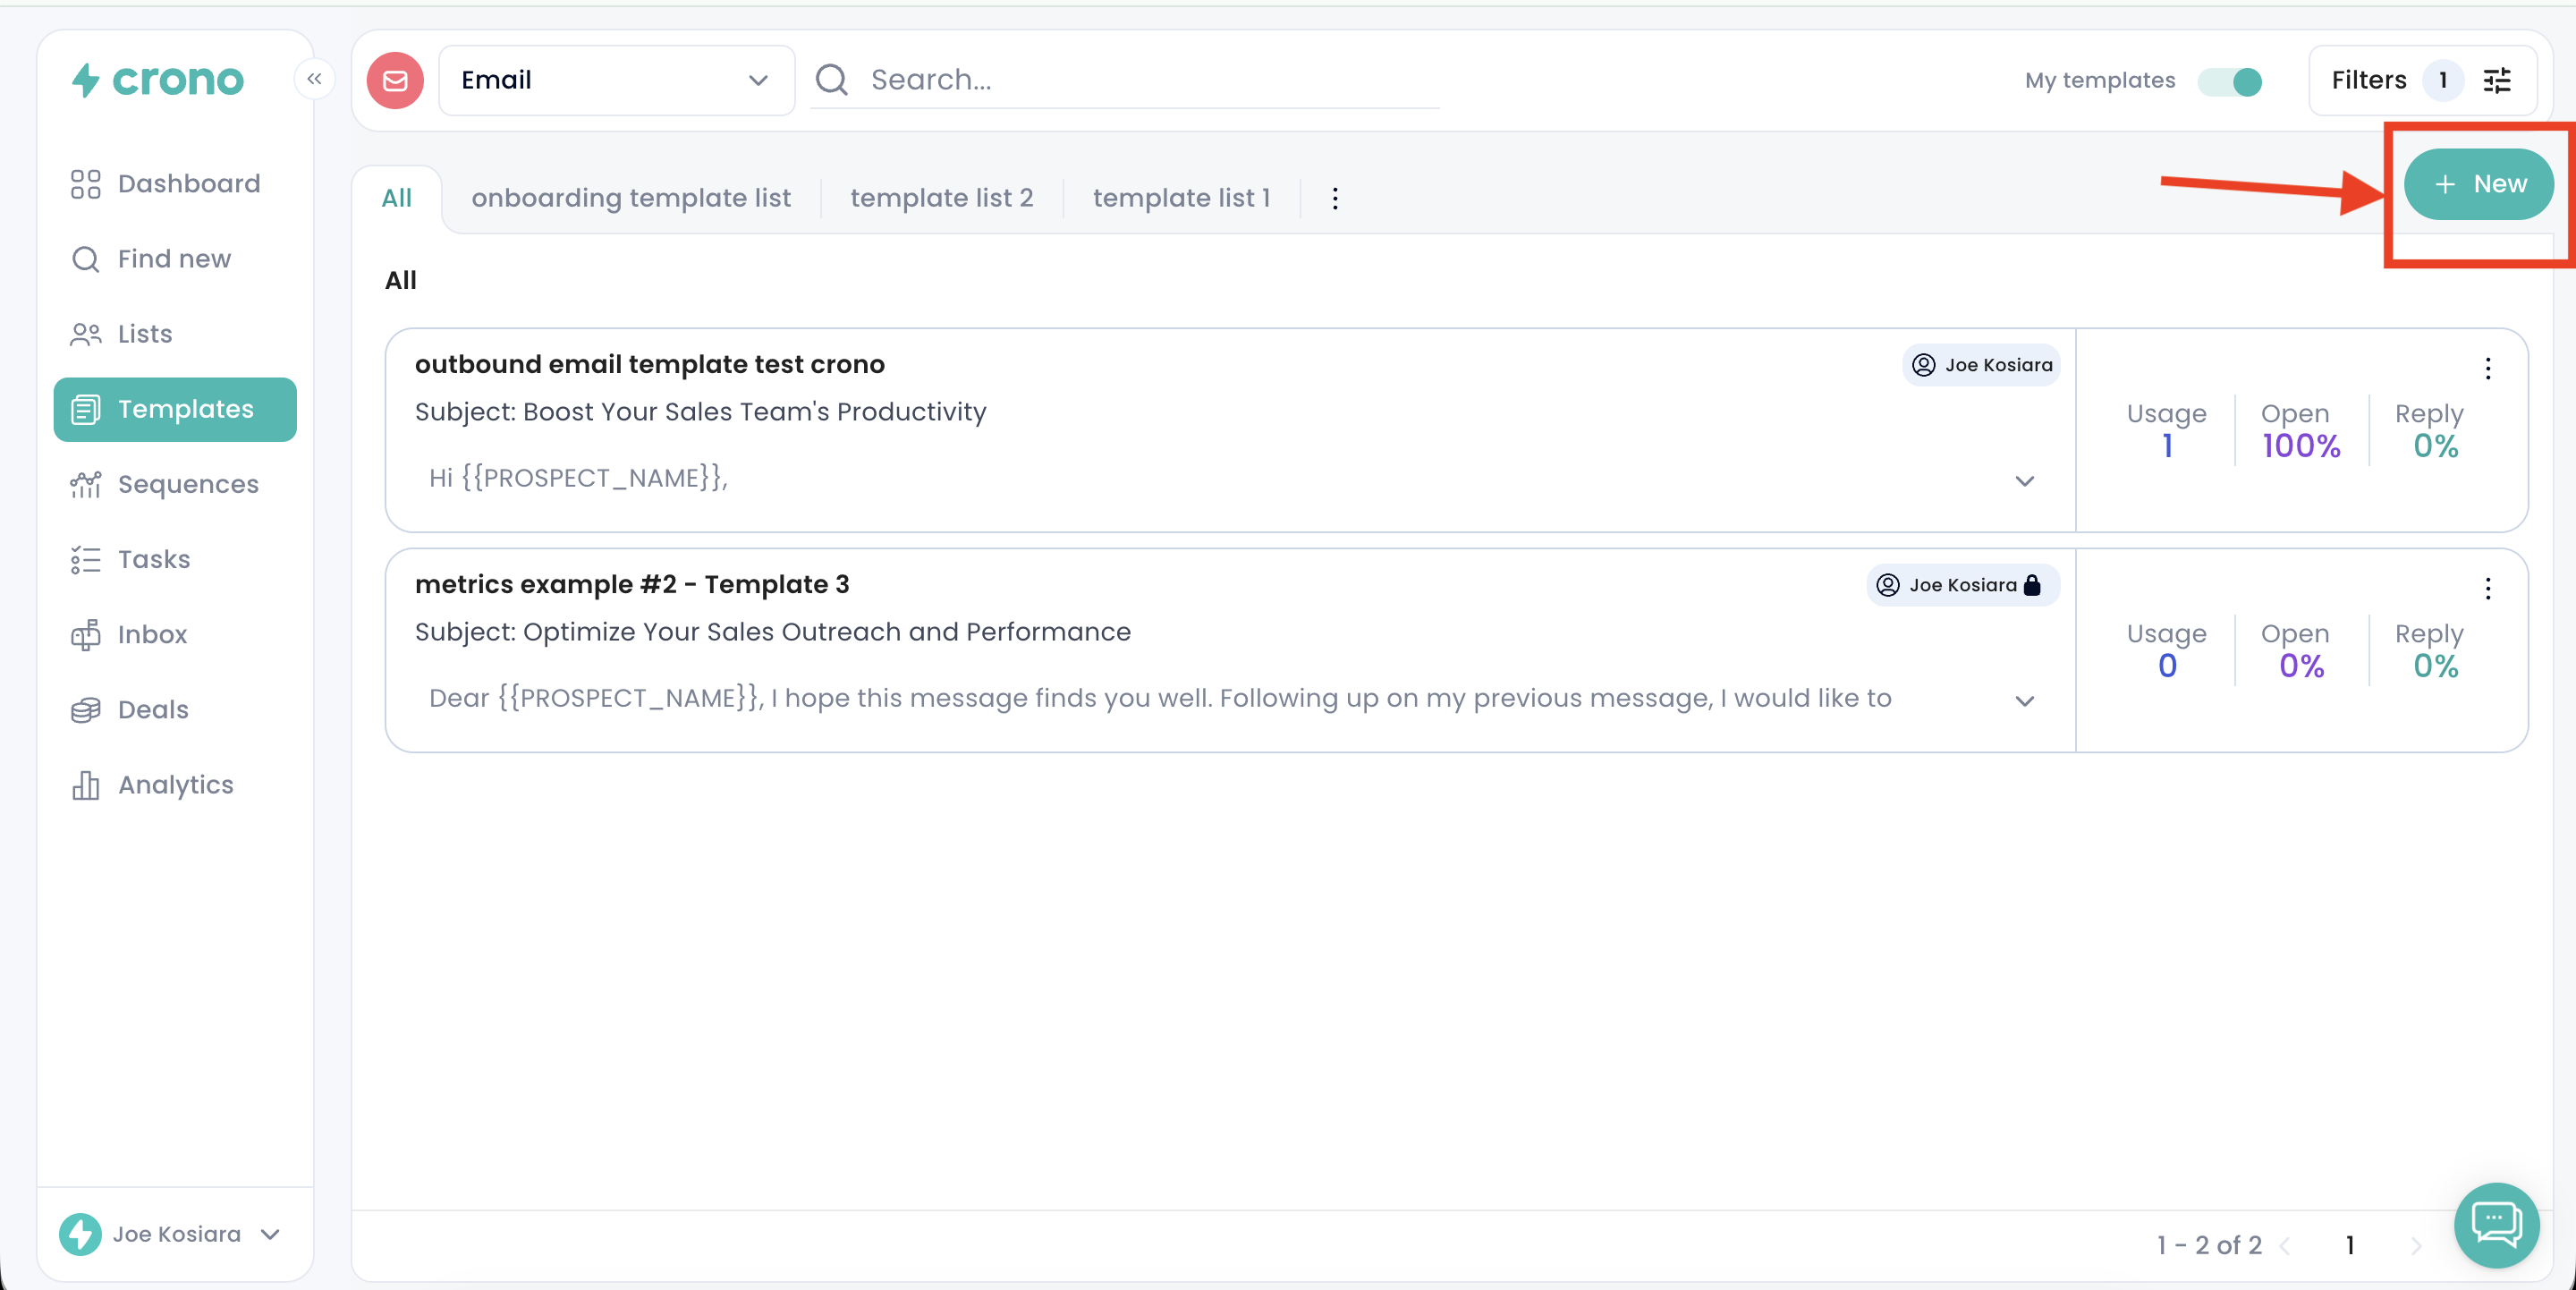Switch to template list 2 tab
This screenshot has width=2576, height=1290.
(941, 198)
